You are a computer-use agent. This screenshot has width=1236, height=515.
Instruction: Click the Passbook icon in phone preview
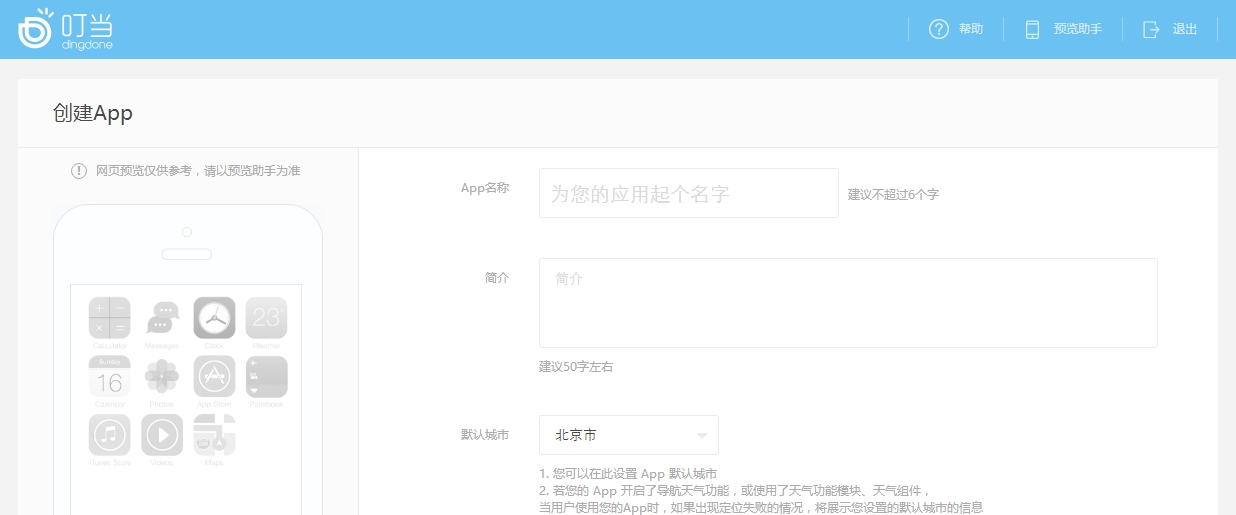(x=266, y=376)
